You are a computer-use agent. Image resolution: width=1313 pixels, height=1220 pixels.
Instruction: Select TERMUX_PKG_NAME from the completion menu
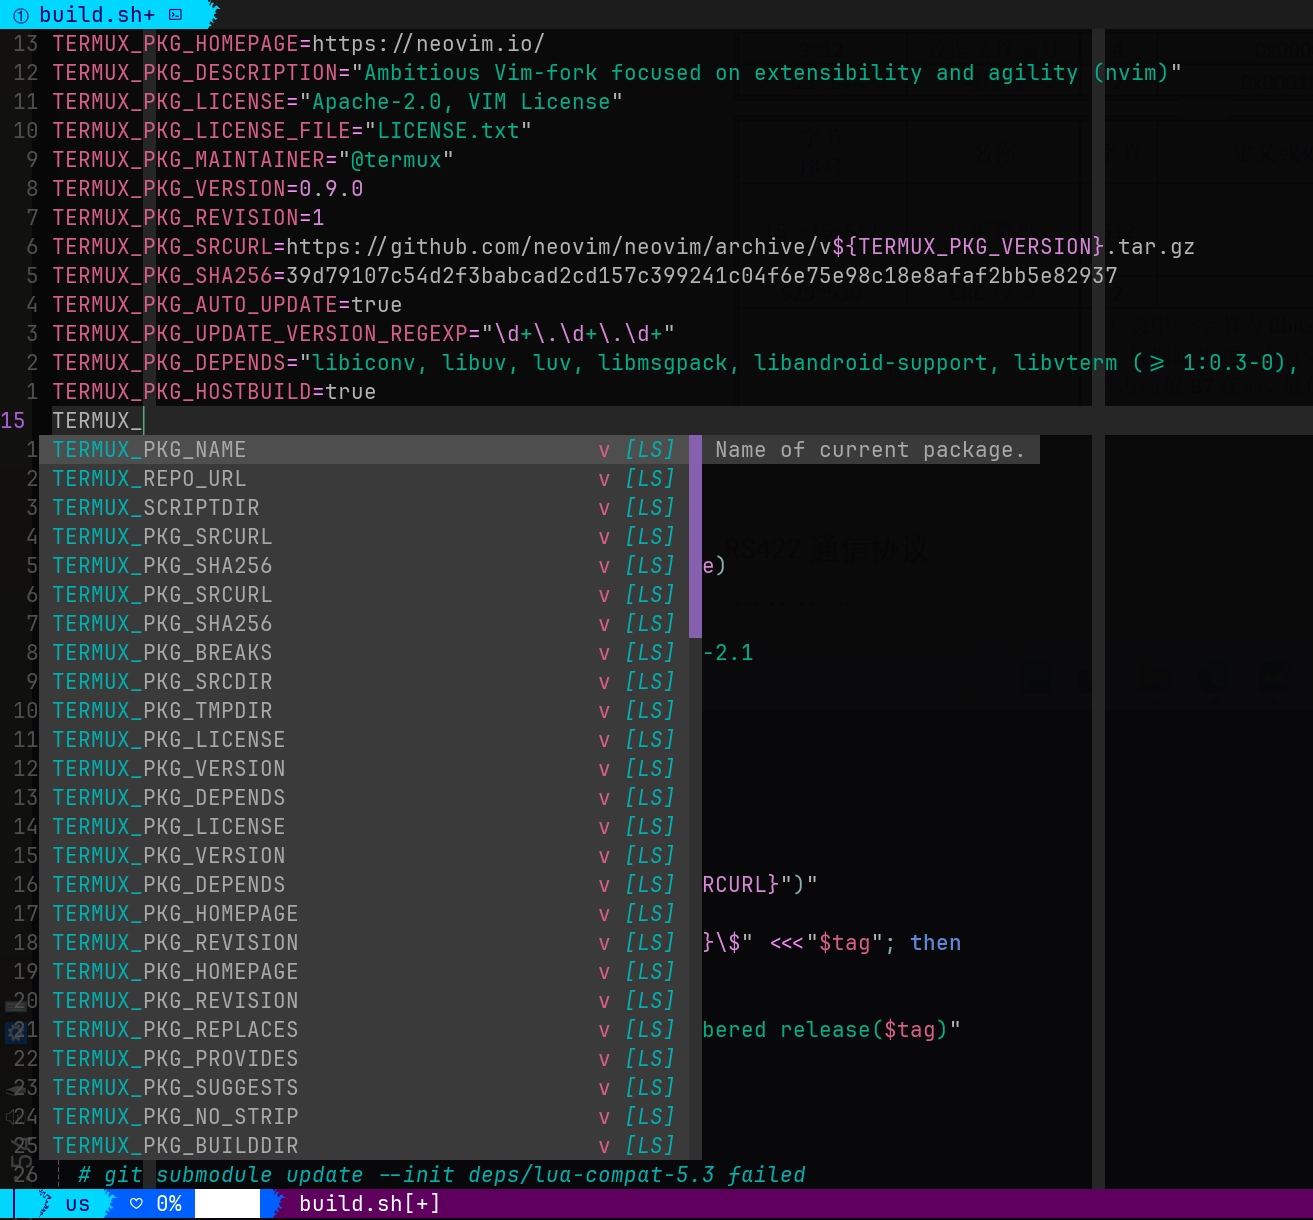click(x=150, y=450)
